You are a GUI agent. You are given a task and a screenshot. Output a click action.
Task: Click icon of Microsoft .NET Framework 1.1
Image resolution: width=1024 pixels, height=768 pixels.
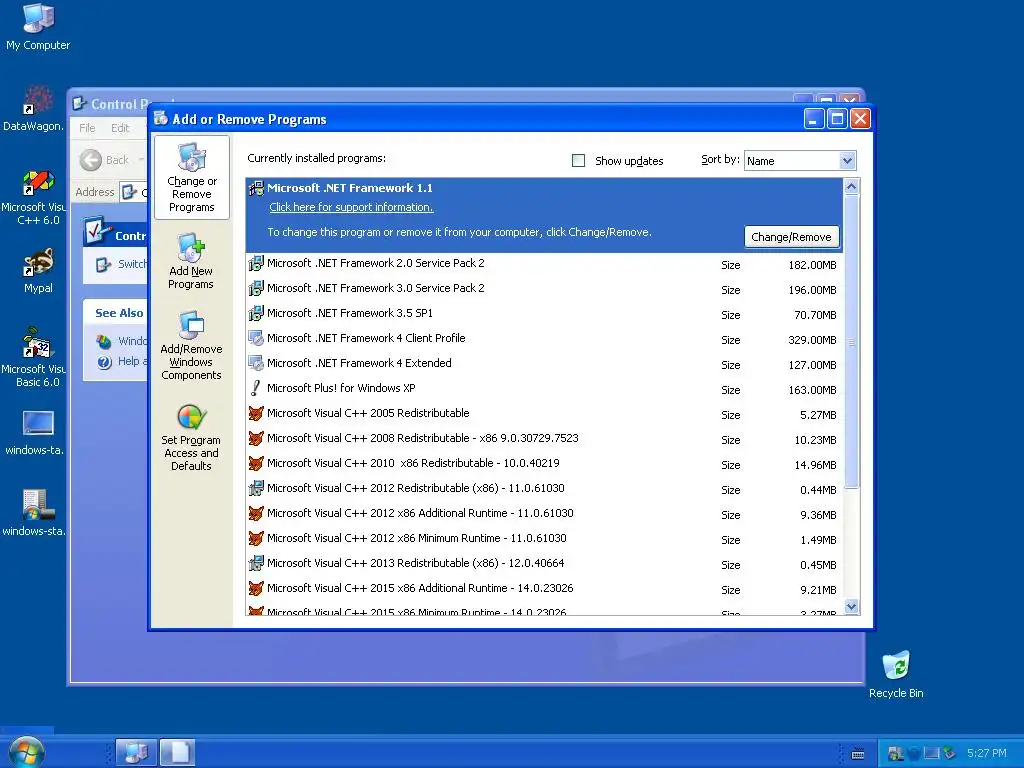click(256, 189)
